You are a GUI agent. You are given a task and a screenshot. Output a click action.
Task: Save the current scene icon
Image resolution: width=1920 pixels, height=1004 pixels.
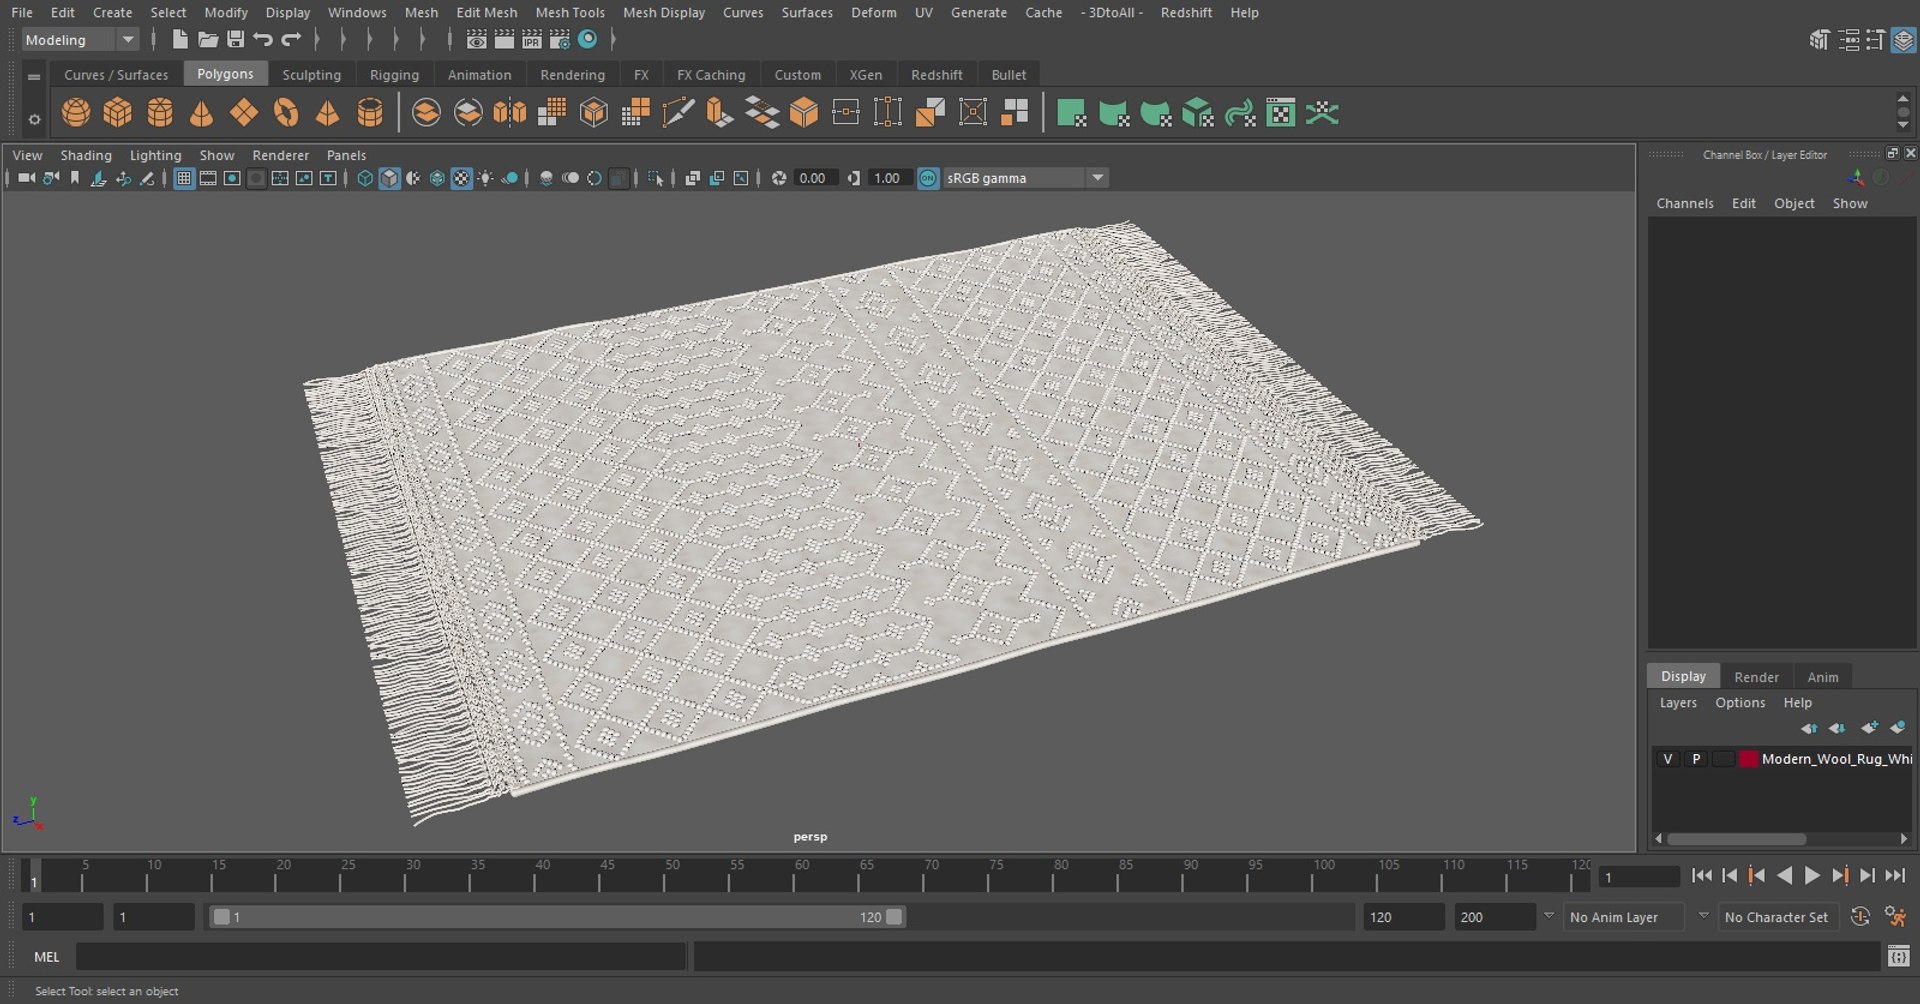[236, 39]
